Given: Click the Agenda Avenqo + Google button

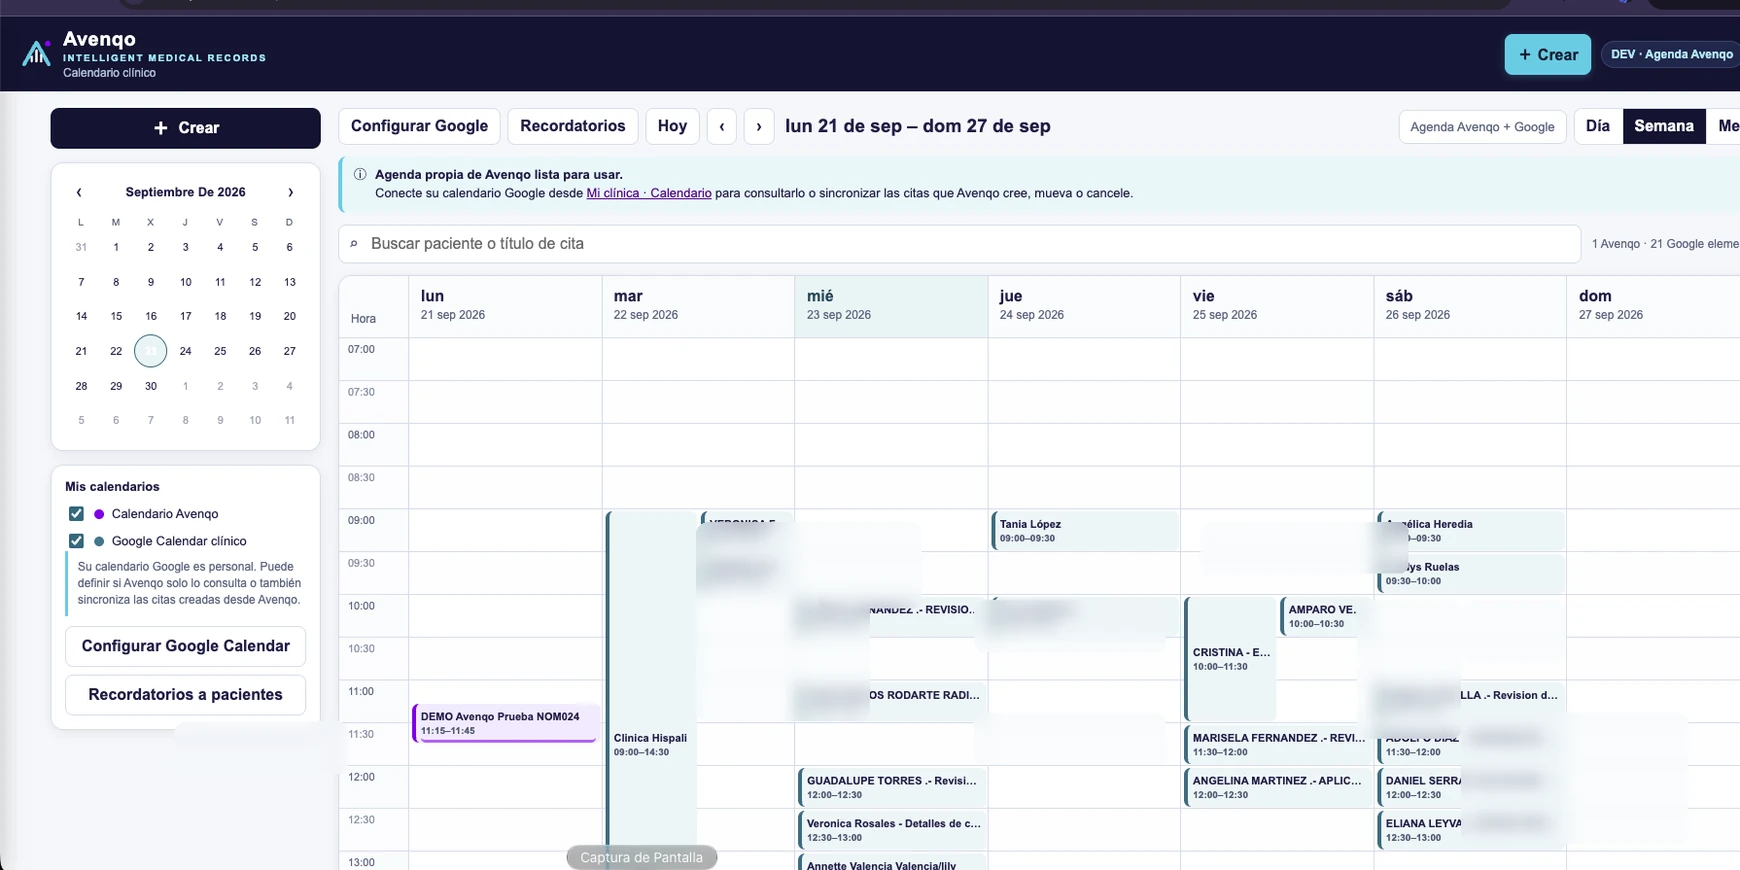Looking at the screenshot, I should (x=1482, y=127).
